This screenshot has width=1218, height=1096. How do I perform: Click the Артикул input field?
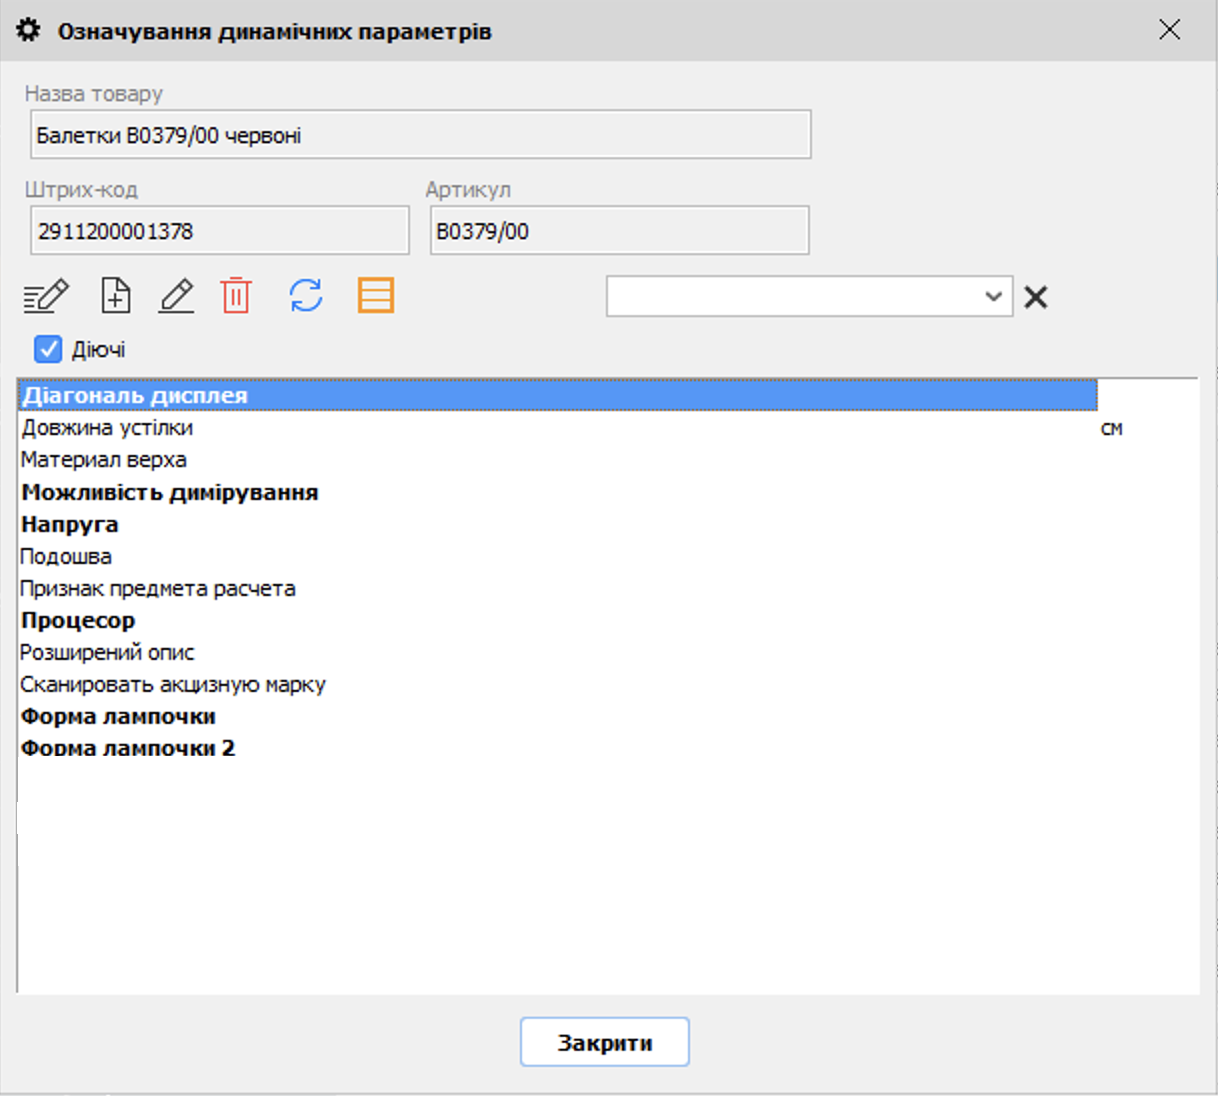coord(619,231)
